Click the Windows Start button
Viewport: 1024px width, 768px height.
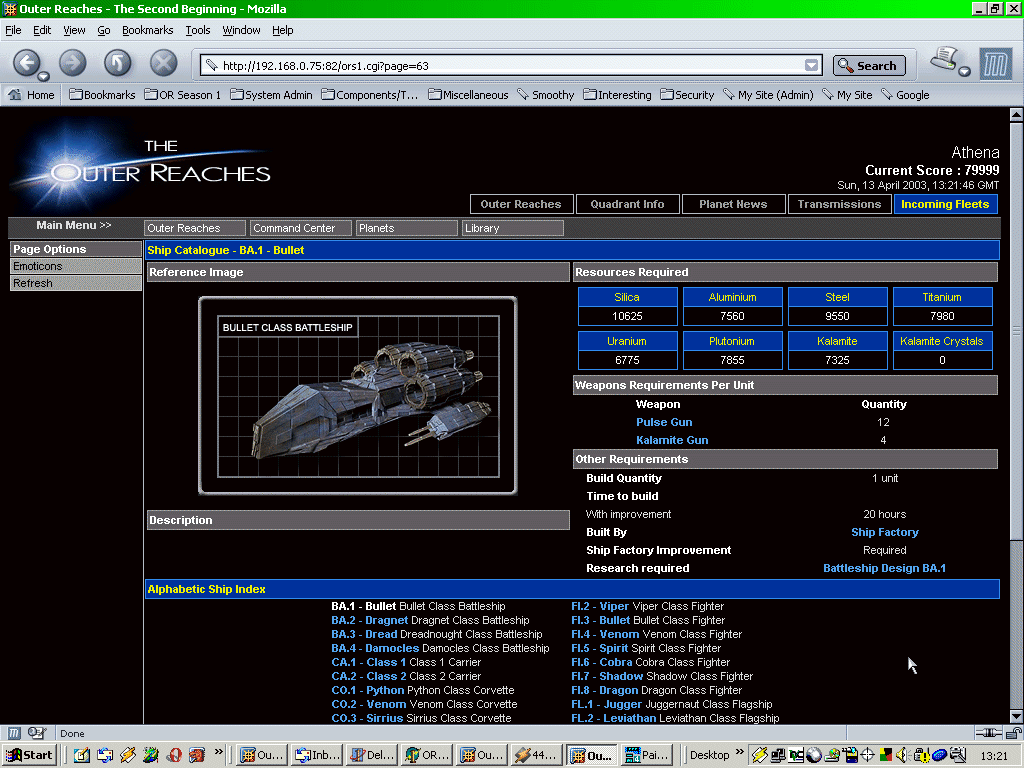(30, 755)
